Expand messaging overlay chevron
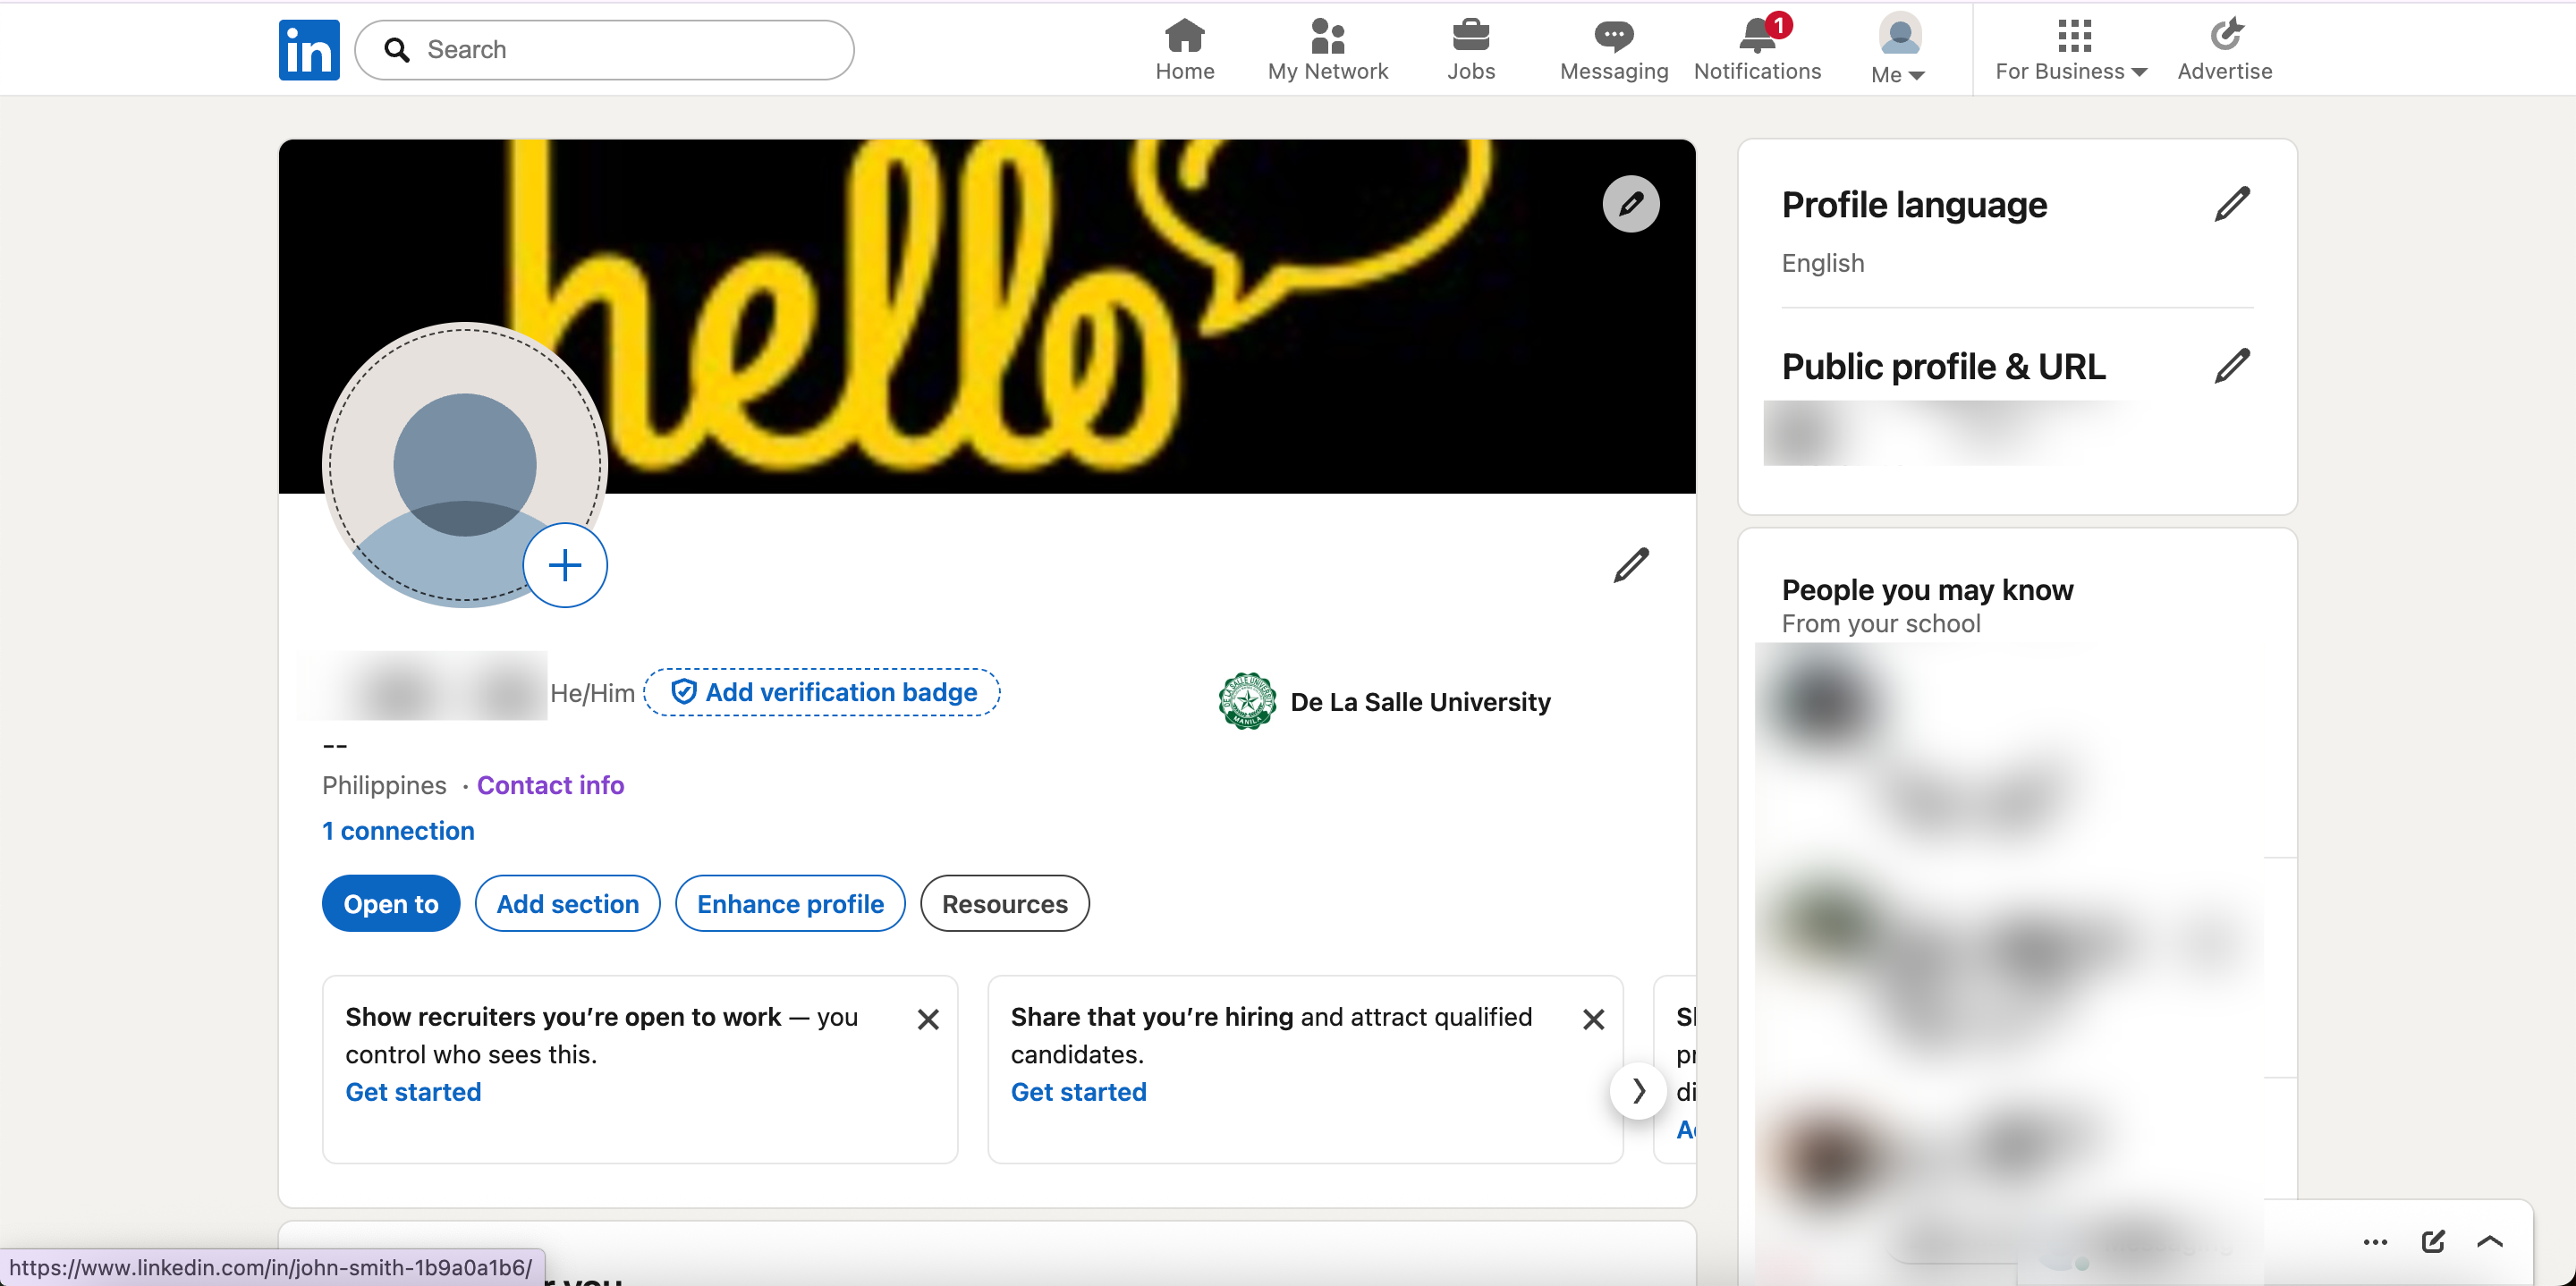Screen dimensions: 2576x1286 2489,1241
